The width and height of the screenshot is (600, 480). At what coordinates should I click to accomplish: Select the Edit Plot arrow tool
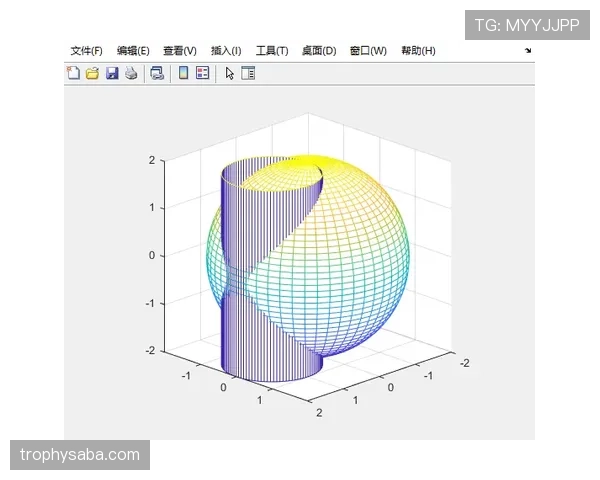pos(229,73)
